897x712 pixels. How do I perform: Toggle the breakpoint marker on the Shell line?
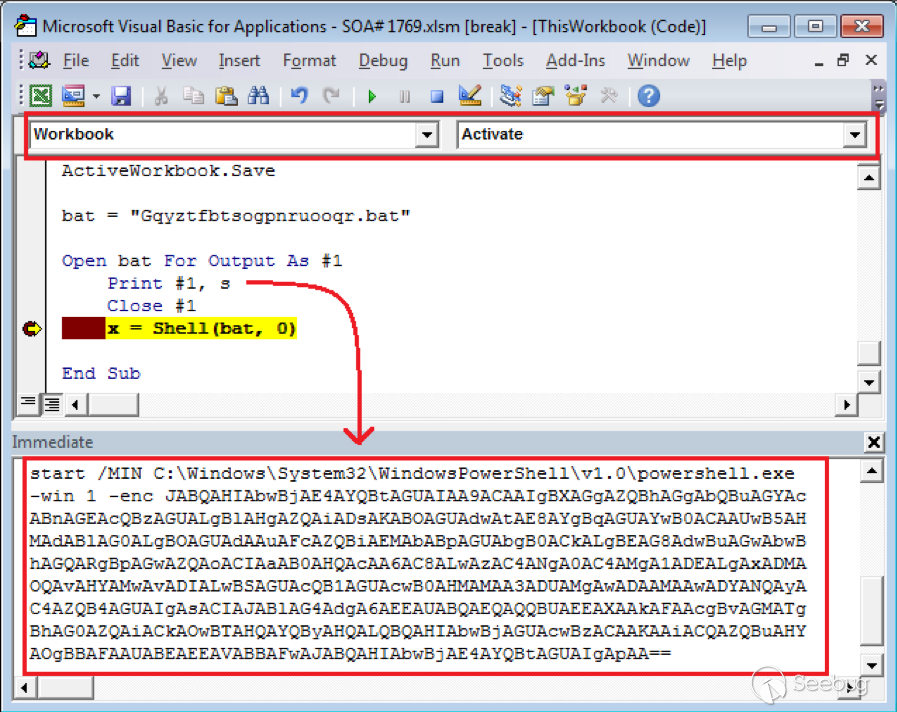(31, 329)
